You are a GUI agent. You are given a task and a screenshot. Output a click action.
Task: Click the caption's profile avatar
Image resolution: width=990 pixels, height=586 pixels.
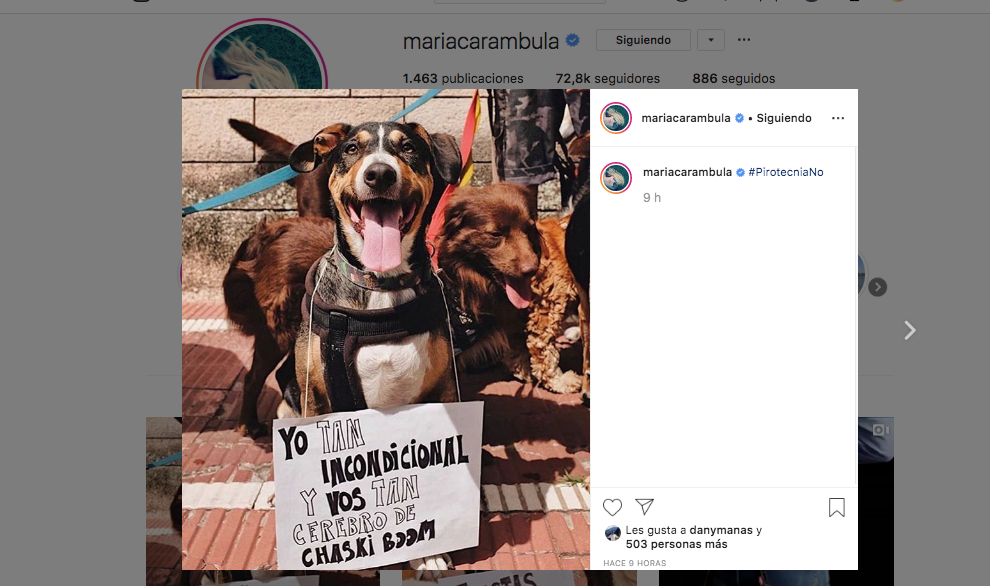click(616, 177)
